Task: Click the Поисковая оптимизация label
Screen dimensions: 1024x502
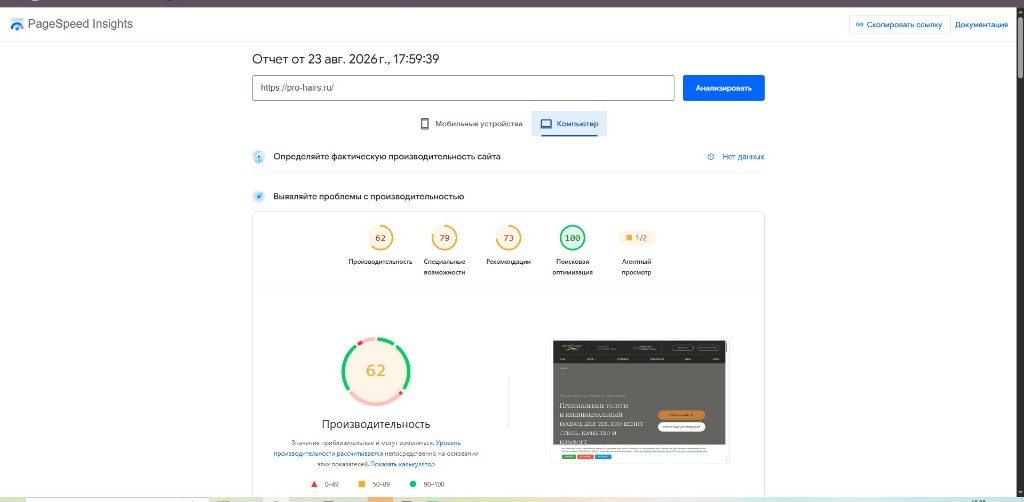Action: [572, 267]
